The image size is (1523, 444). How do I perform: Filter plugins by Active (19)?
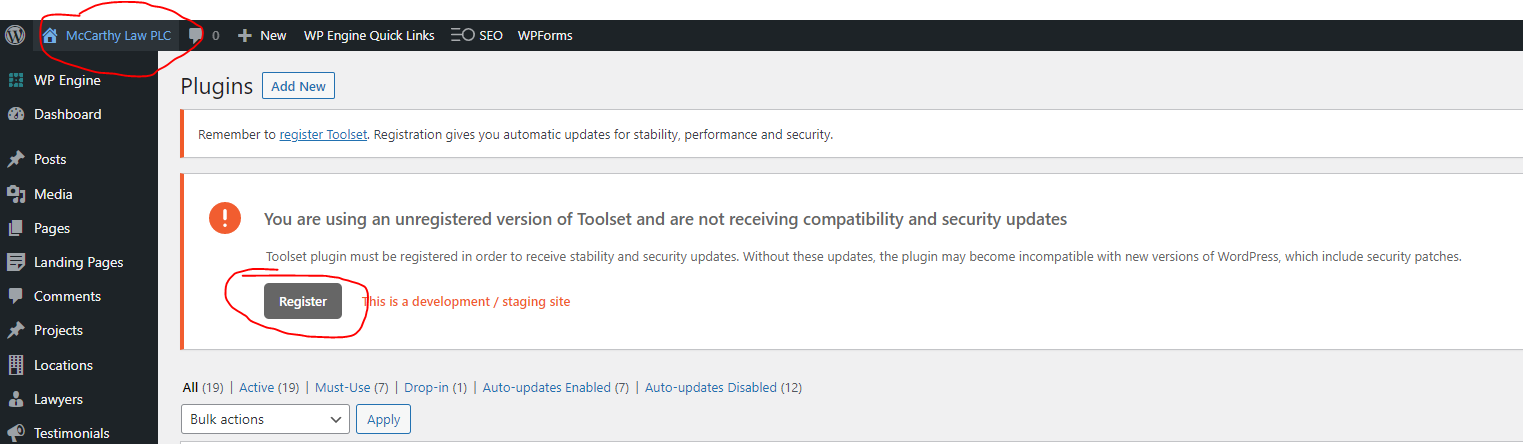269,387
